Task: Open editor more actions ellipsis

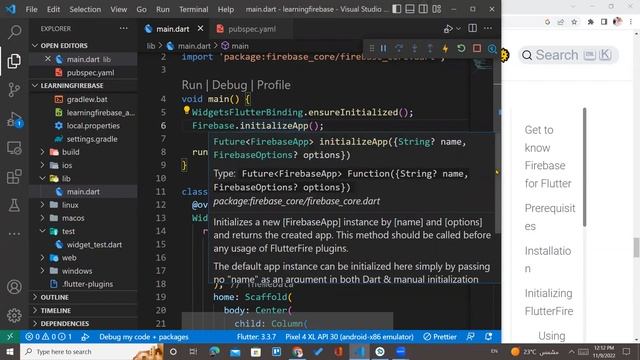Action: (x=488, y=28)
